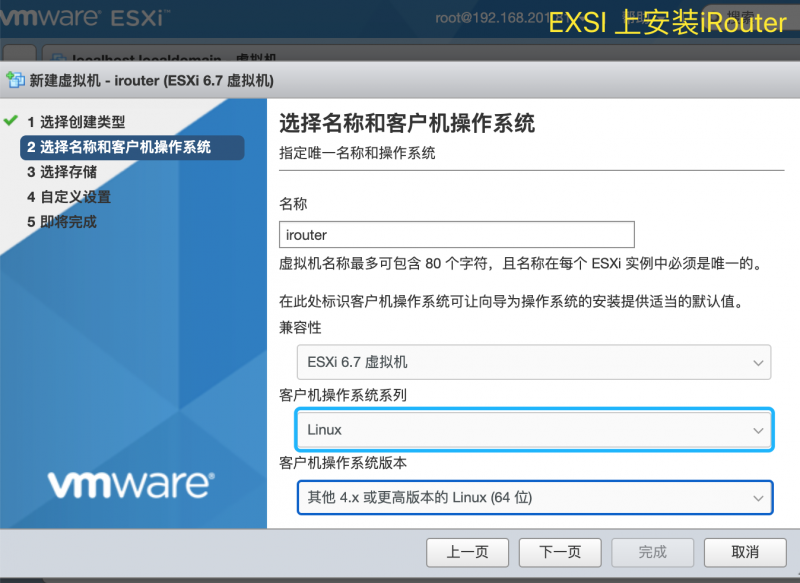Image resolution: width=800 pixels, height=583 pixels.
Task: Click the new virtual machine icon in dialog title
Action: [x=15, y=80]
